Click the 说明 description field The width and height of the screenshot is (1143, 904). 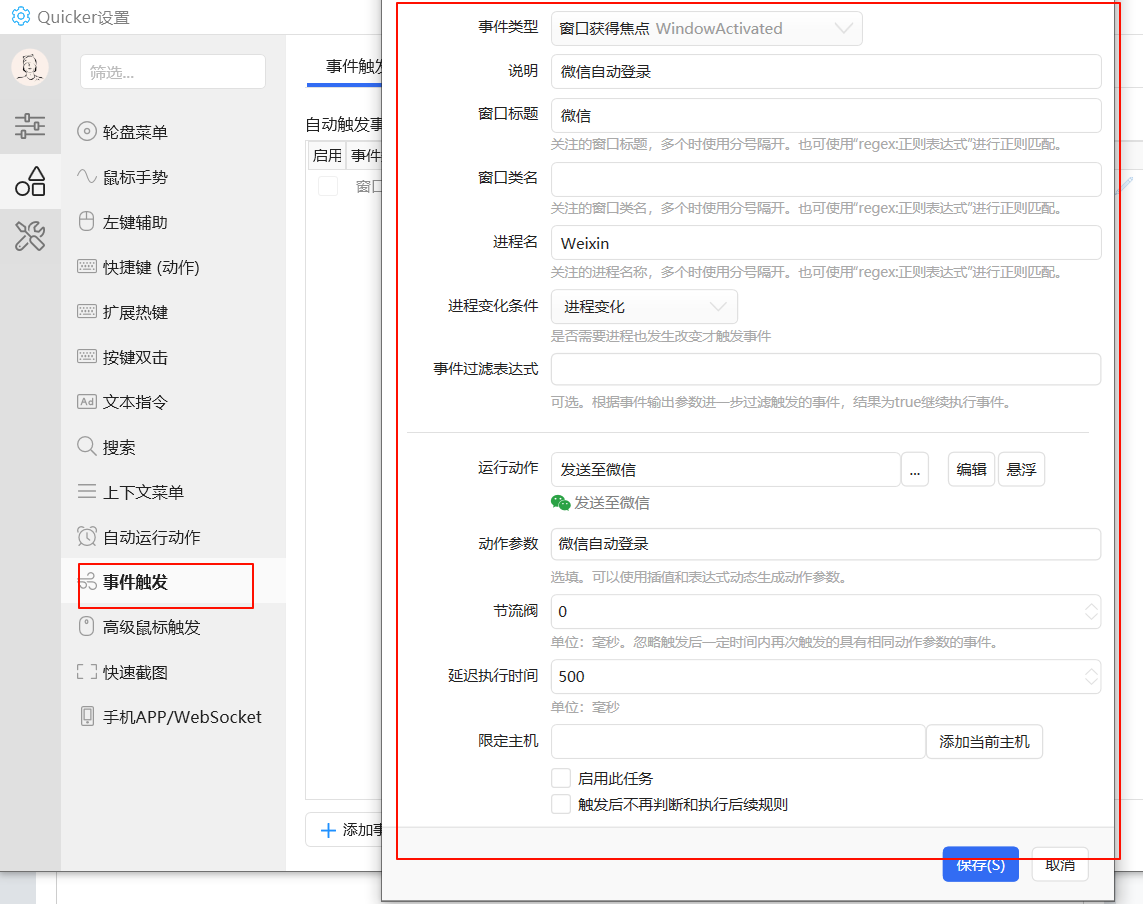826,71
